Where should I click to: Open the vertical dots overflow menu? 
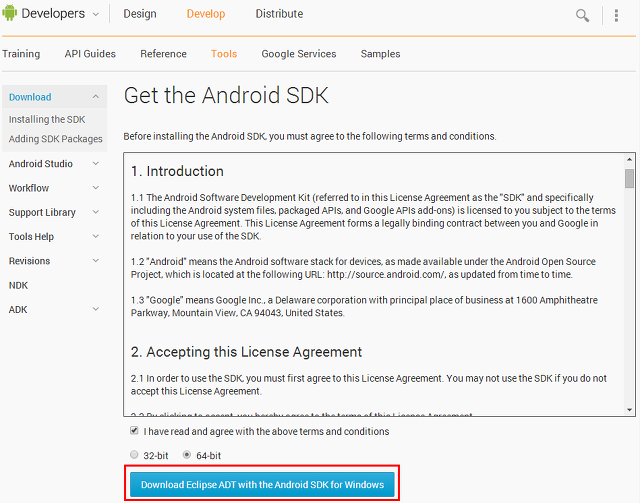point(616,16)
